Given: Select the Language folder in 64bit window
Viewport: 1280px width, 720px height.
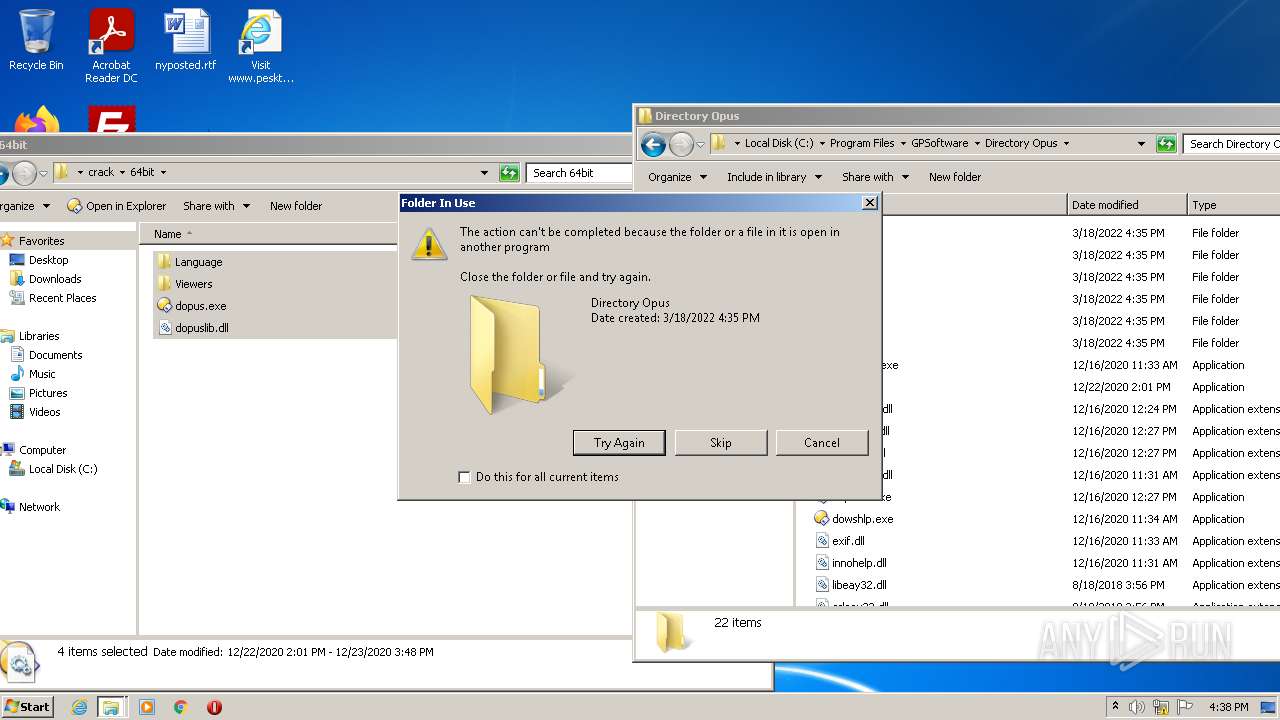Looking at the screenshot, I should pos(198,262).
